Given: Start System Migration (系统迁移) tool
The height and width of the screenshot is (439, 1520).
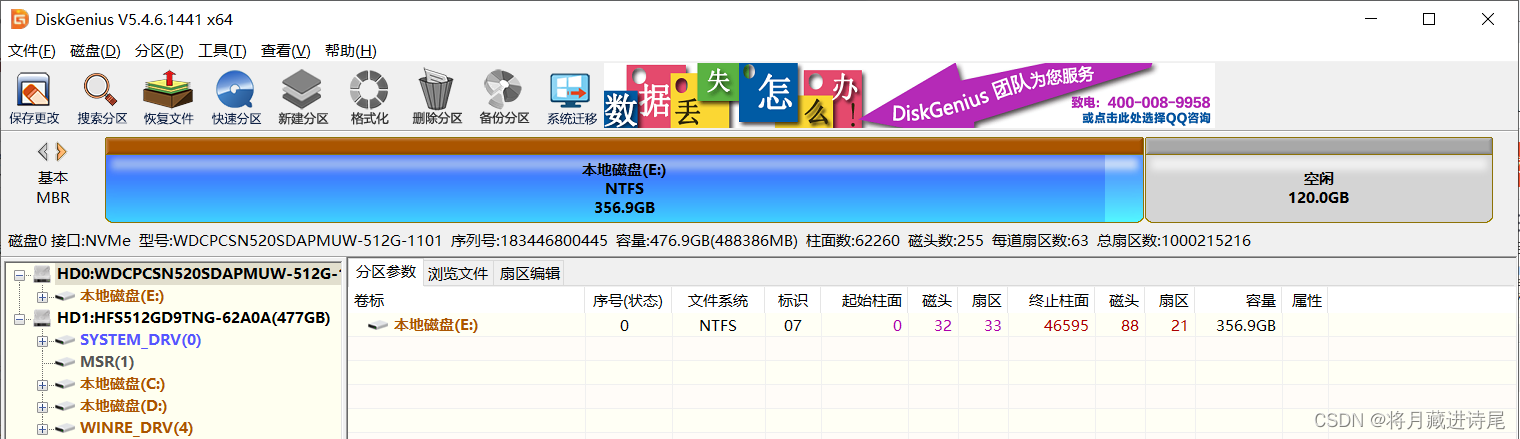Looking at the screenshot, I should click(571, 99).
